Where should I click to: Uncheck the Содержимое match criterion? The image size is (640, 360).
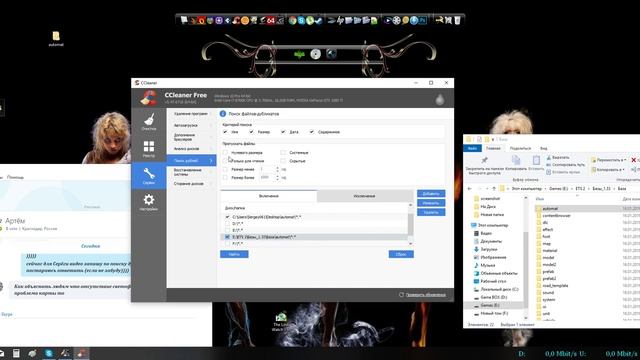[x=311, y=132]
